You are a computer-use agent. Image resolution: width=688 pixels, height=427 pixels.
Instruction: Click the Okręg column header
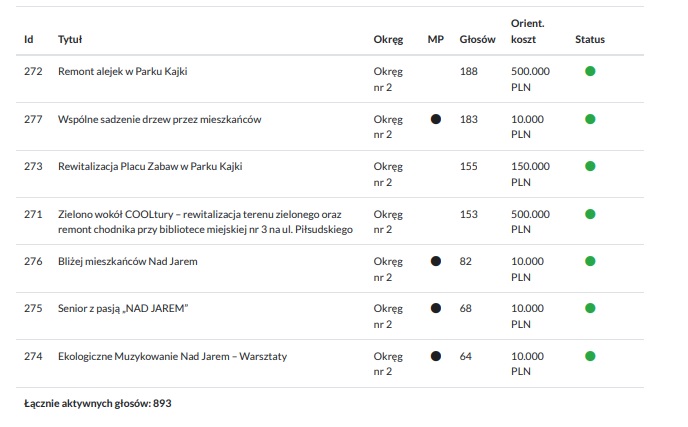[x=388, y=40]
